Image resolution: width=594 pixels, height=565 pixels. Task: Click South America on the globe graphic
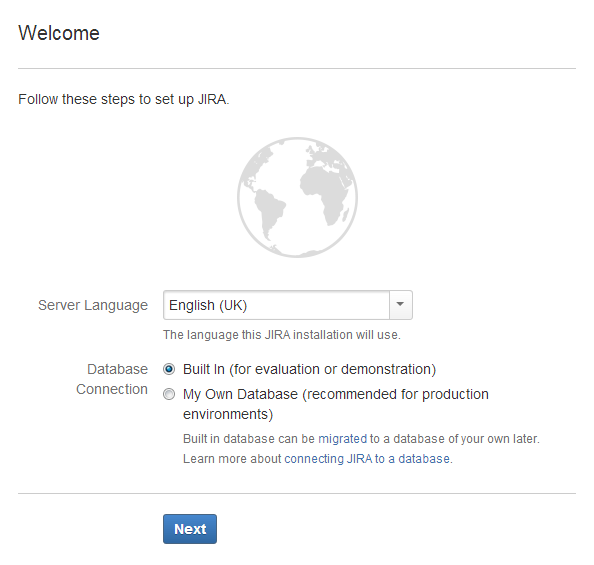point(269,213)
